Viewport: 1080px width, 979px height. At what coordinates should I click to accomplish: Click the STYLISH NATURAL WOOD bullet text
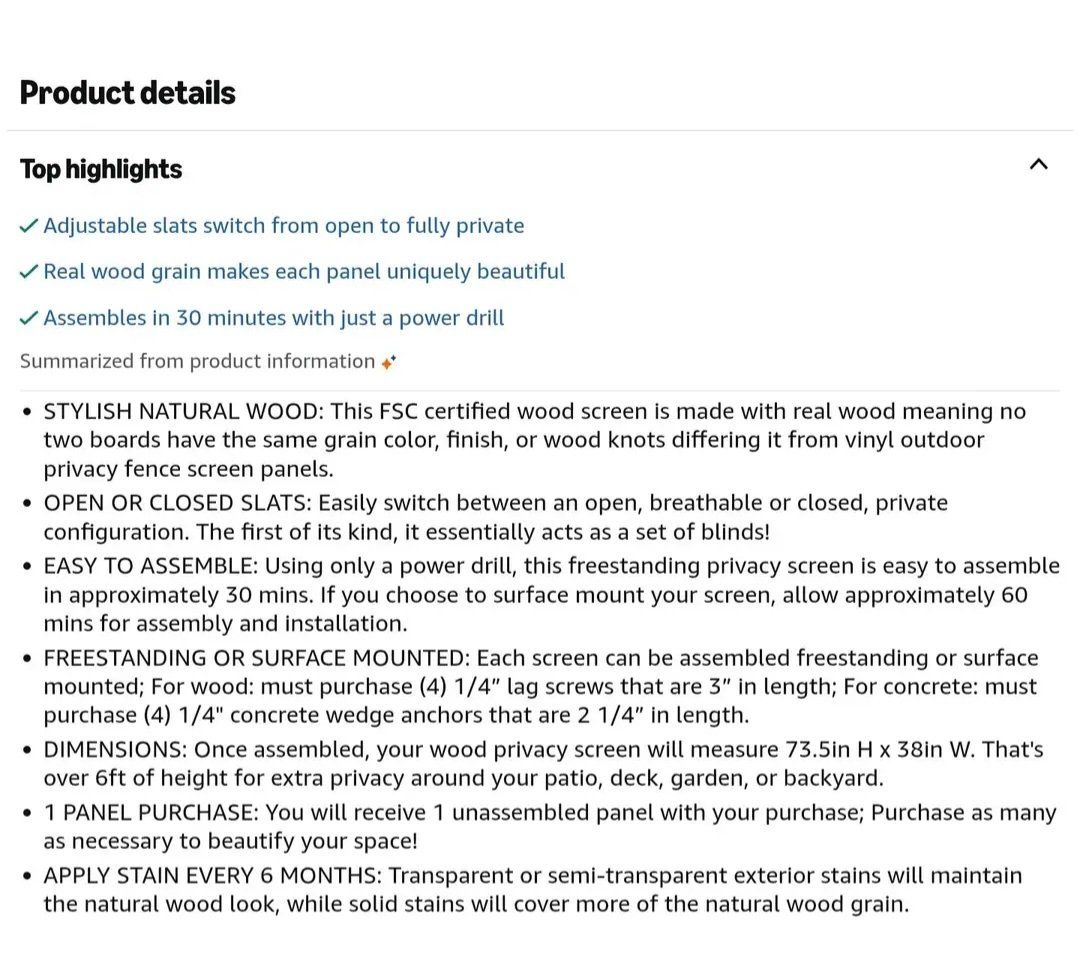(x=534, y=440)
